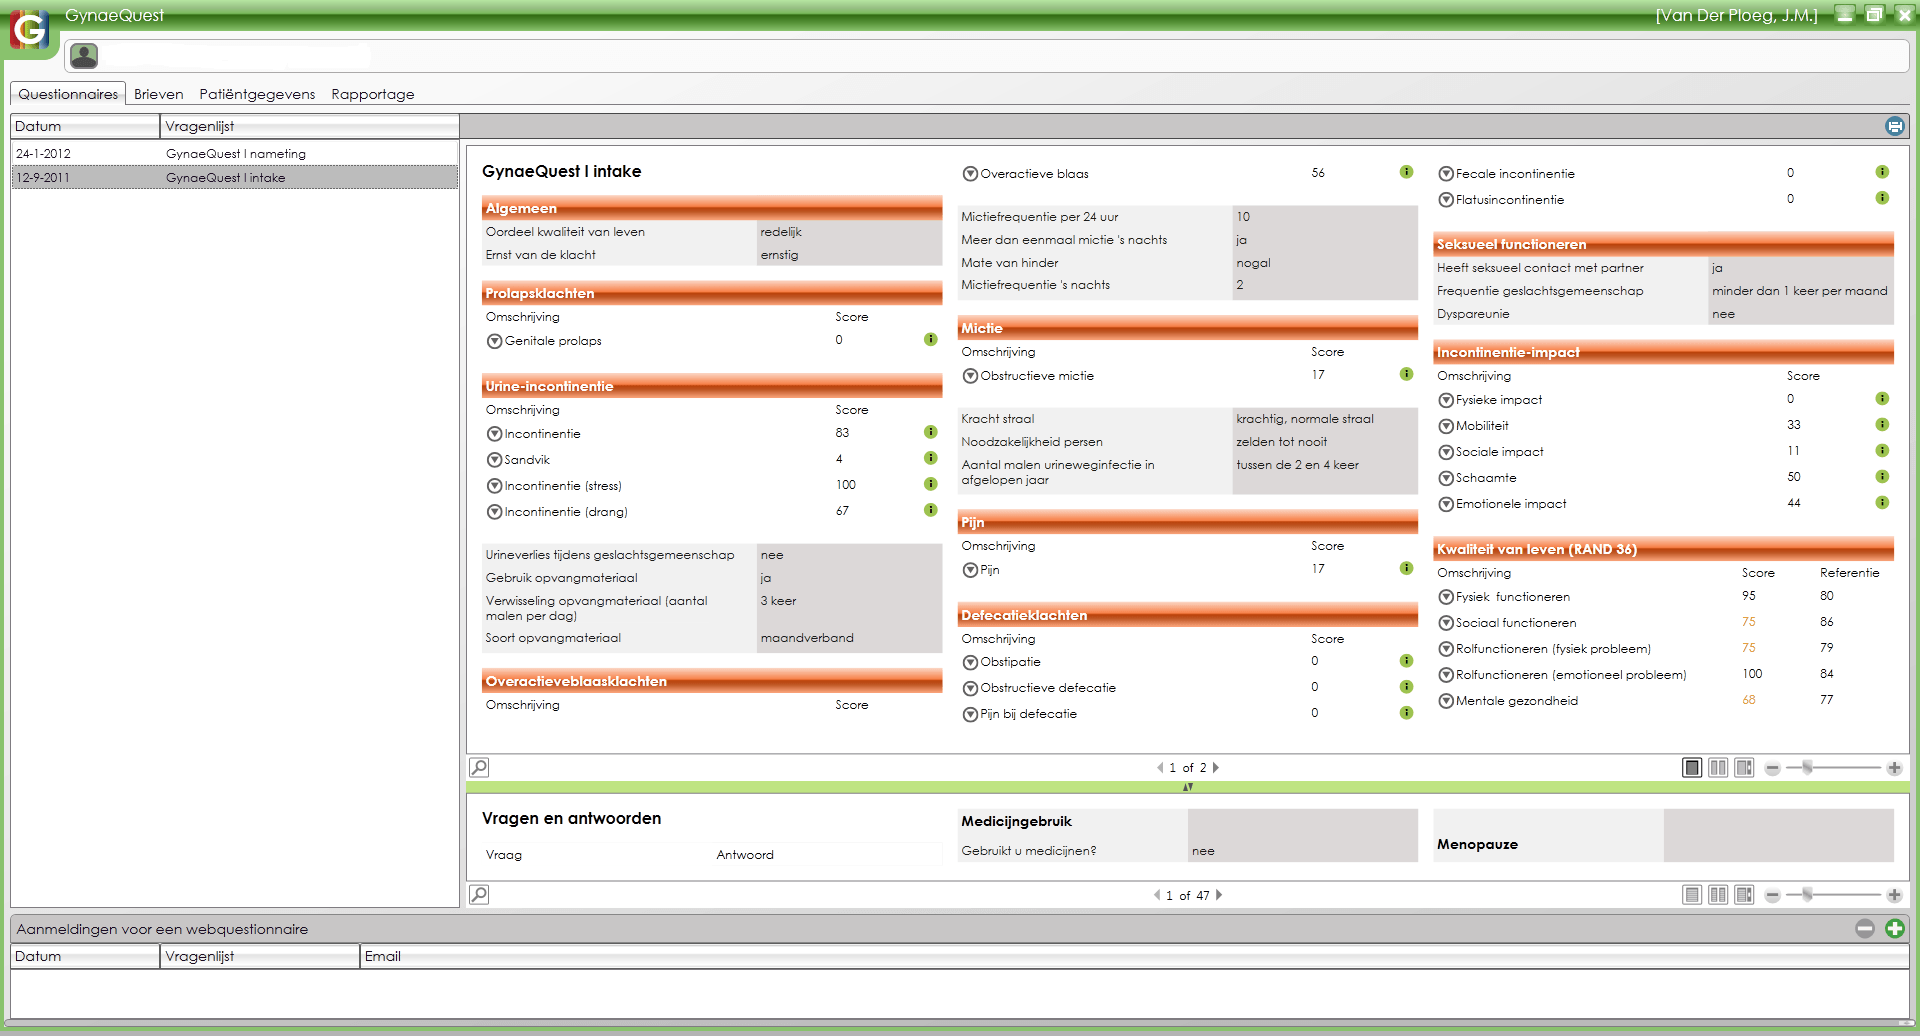The width and height of the screenshot is (1924, 1036).
Task: Open the Rapportage tab
Action: (x=373, y=94)
